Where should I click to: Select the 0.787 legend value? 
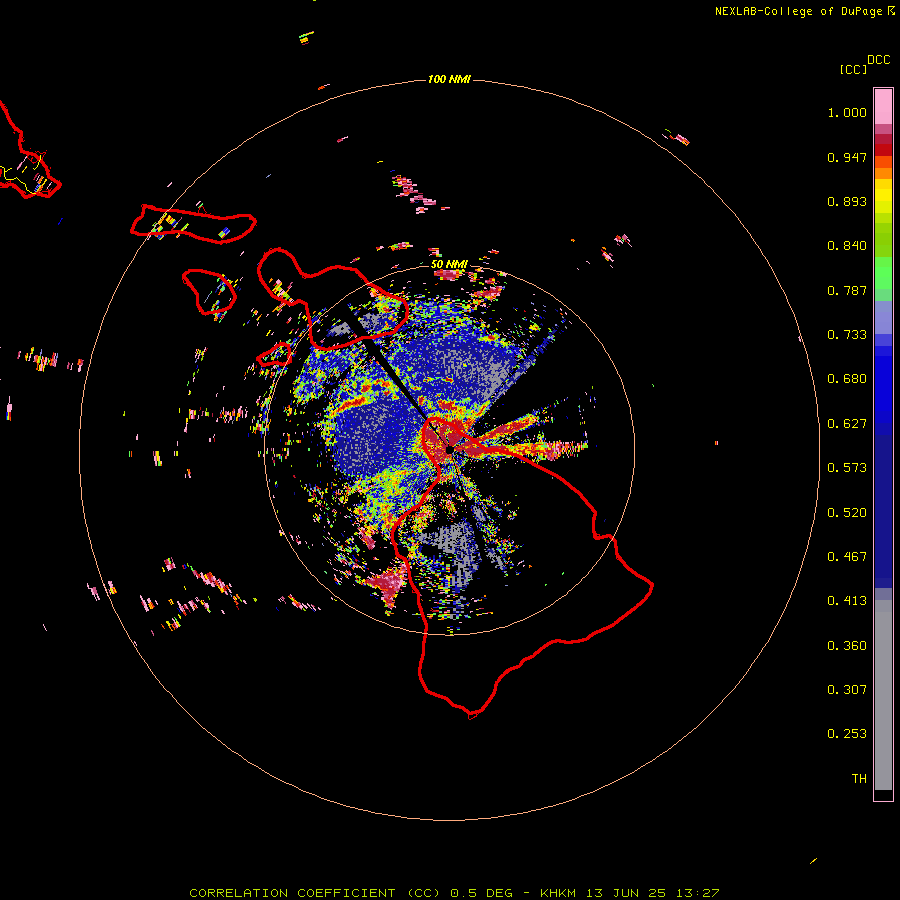847,290
